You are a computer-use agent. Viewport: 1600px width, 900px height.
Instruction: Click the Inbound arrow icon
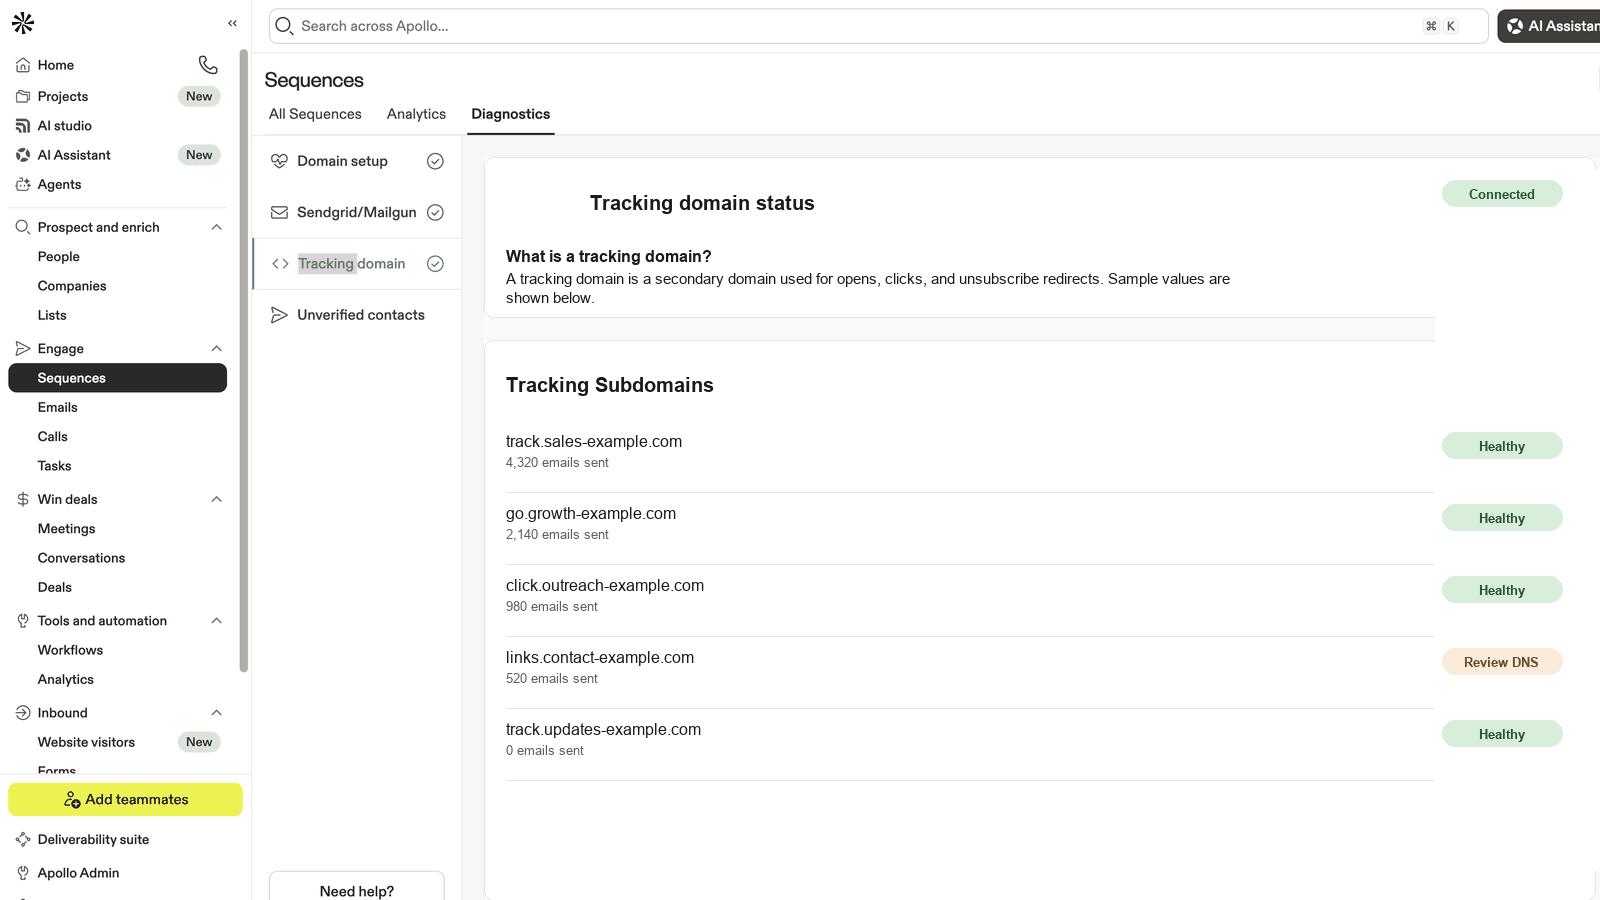23,713
